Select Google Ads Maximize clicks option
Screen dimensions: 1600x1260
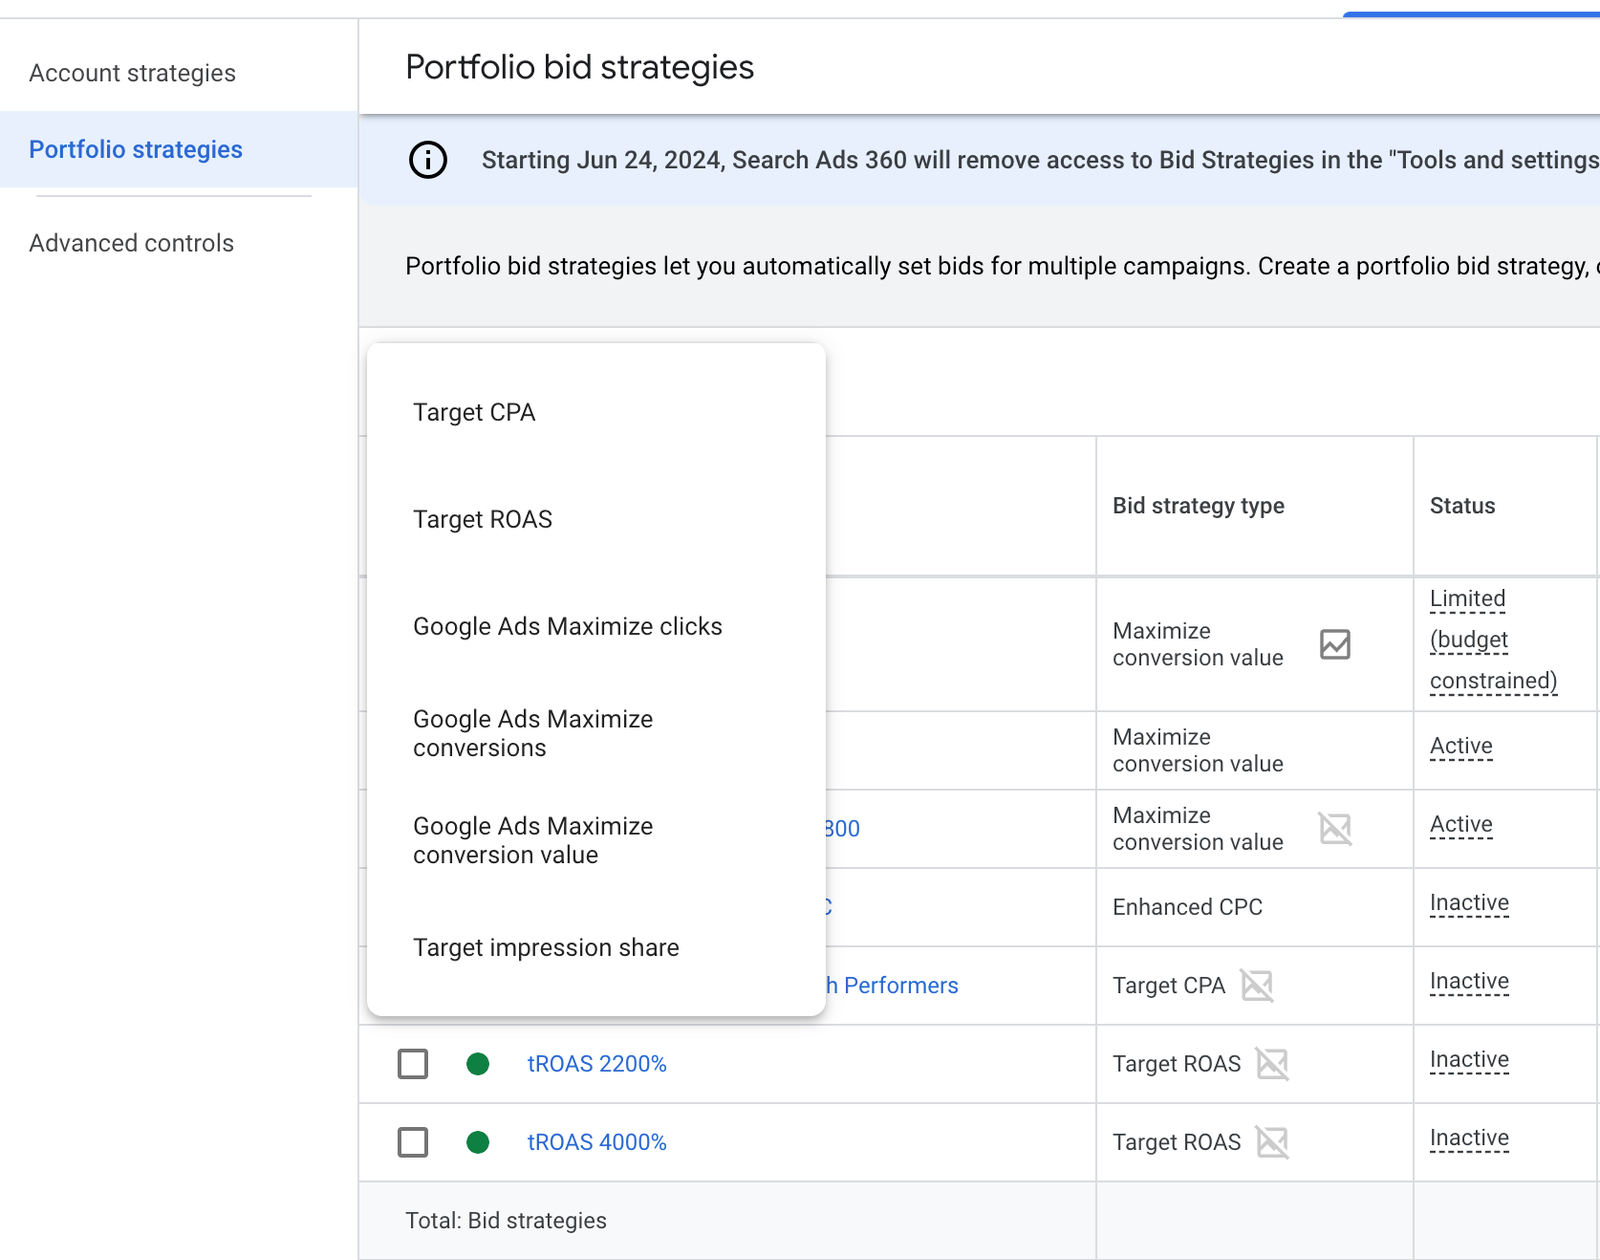click(x=567, y=626)
